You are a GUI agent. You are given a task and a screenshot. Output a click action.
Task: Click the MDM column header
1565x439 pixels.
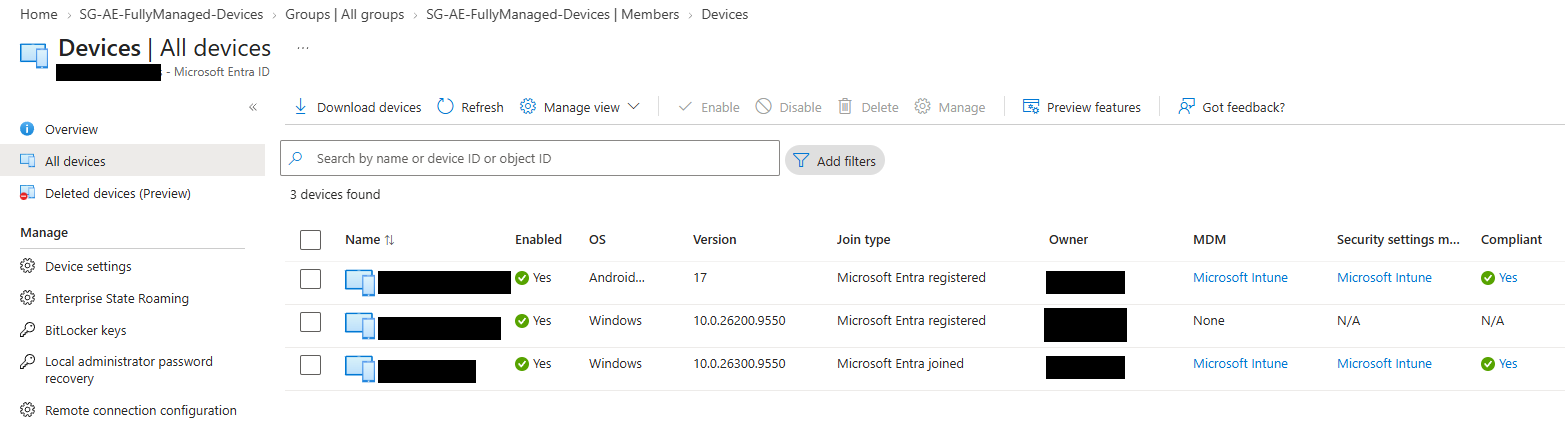1209,240
